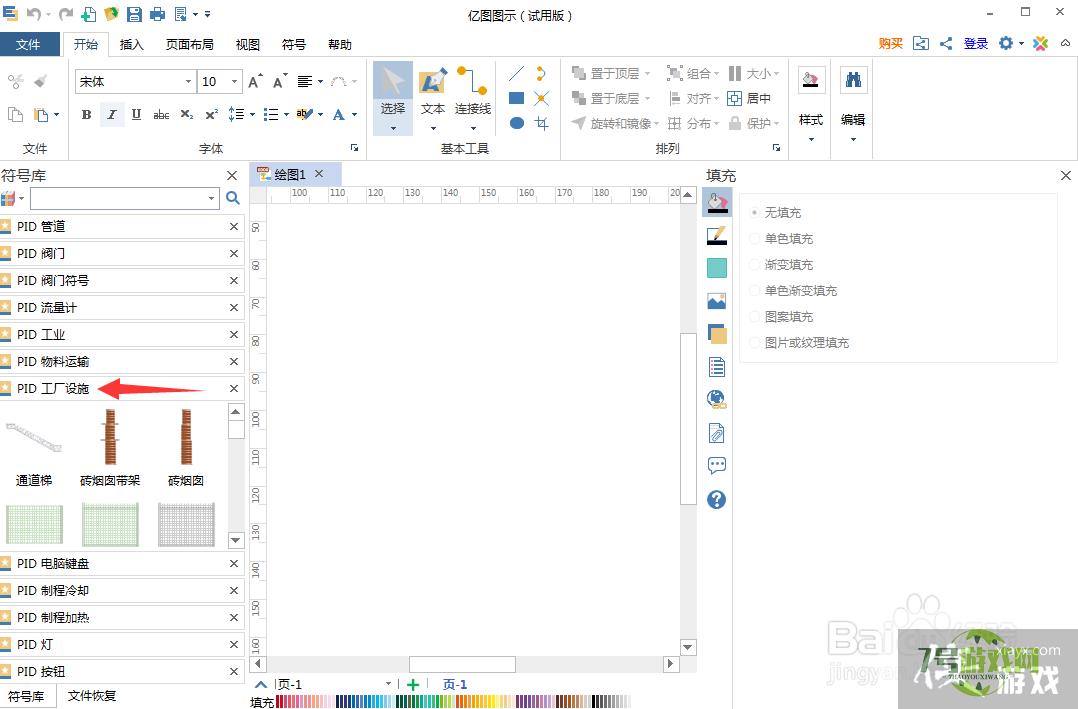Click the share icon in title bar area
This screenshot has height=709, width=1078.
click(946, 43)
